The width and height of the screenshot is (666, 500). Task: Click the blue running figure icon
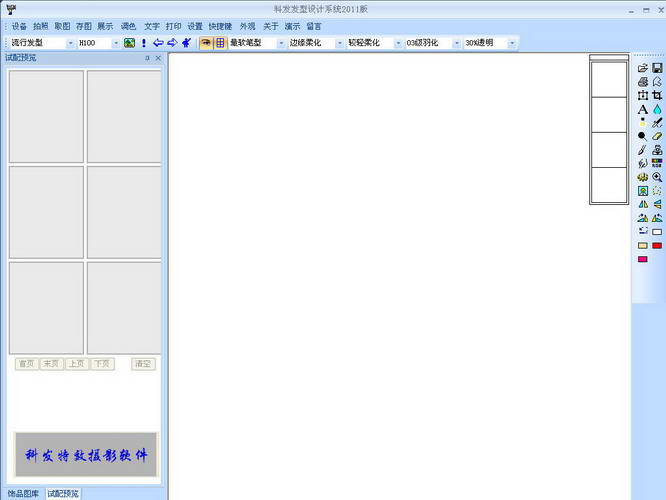click(186, 42)
